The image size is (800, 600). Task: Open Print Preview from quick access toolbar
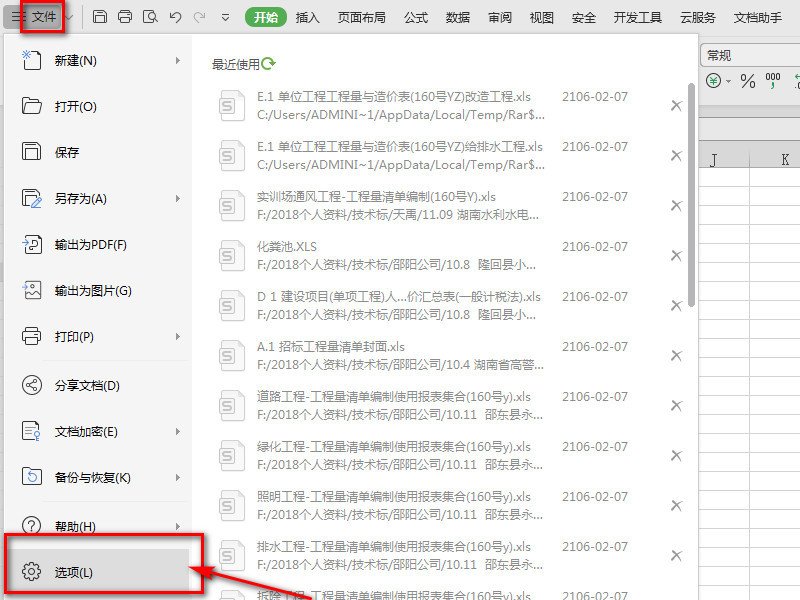click(150, 16)
